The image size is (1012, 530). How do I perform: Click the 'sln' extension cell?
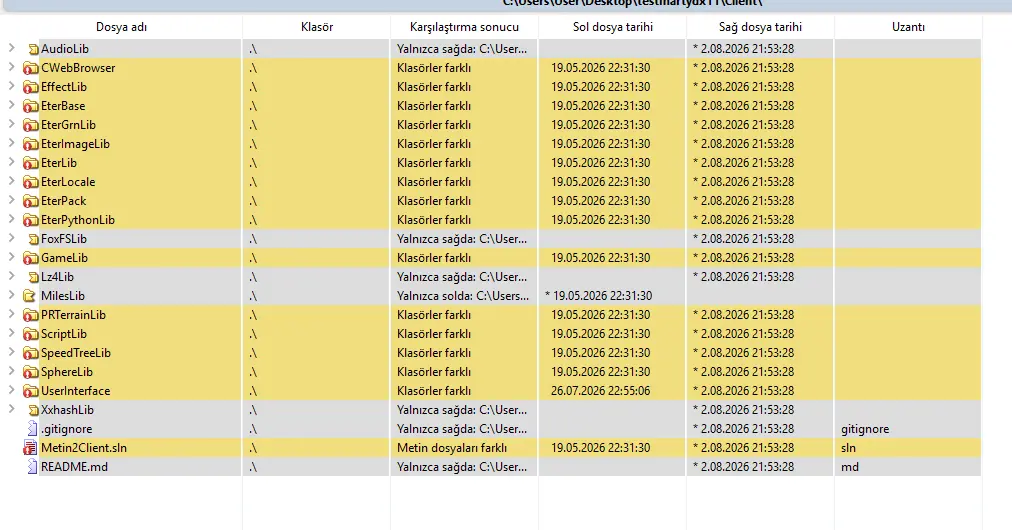[x=849, y=448]
